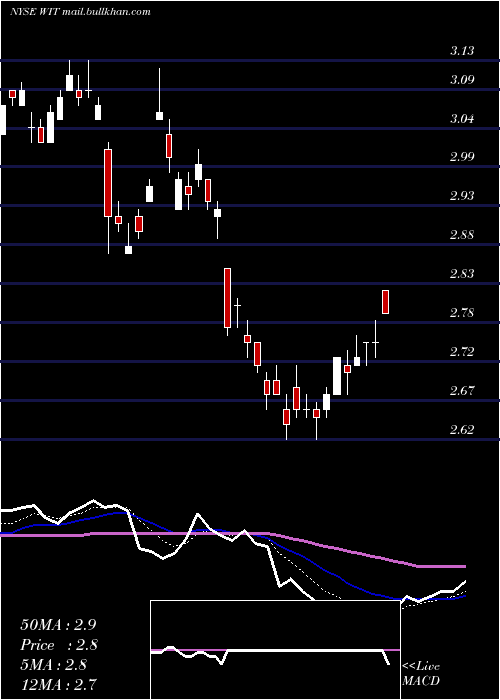Click the 2.78 price axis label

(462, 313)
